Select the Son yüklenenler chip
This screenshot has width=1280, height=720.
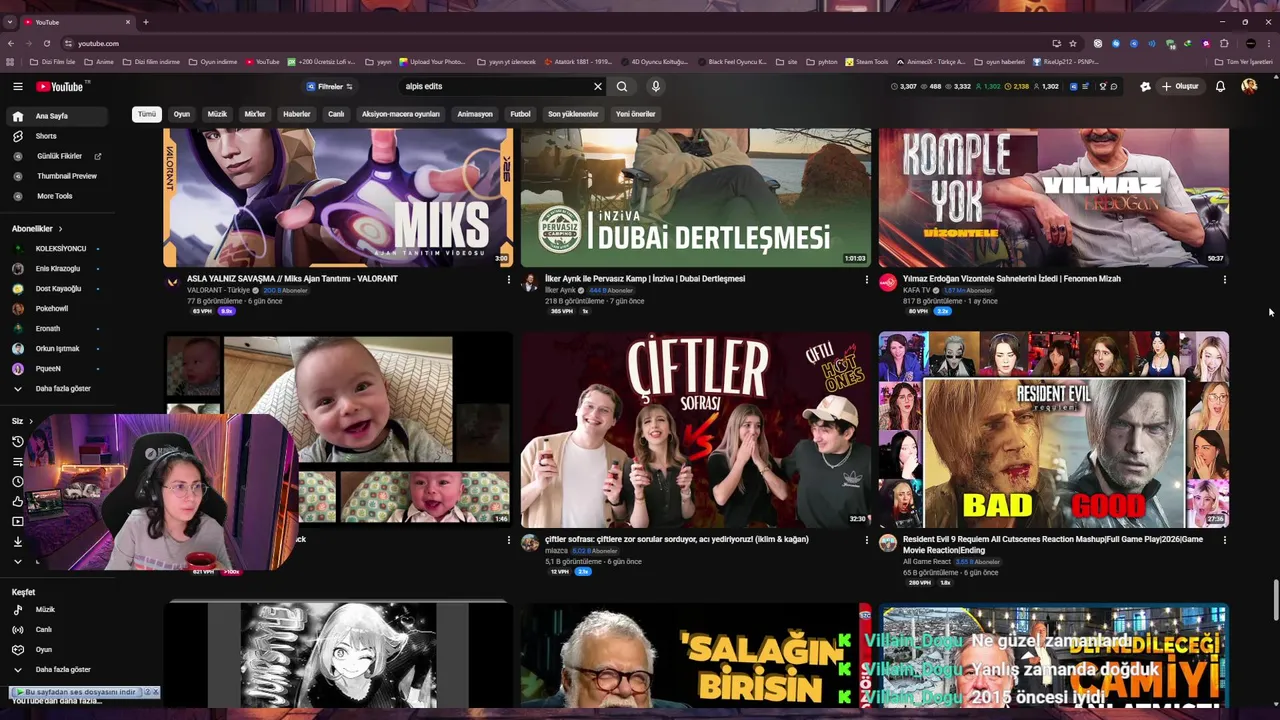click(x=573, y=114)
